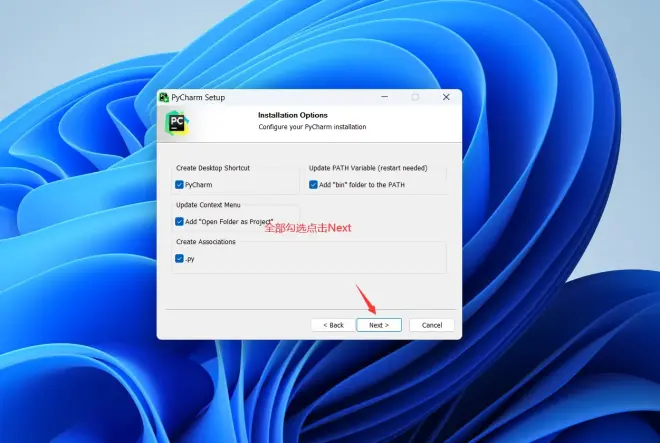Toggle the .py association checkbox

point(179,259)
